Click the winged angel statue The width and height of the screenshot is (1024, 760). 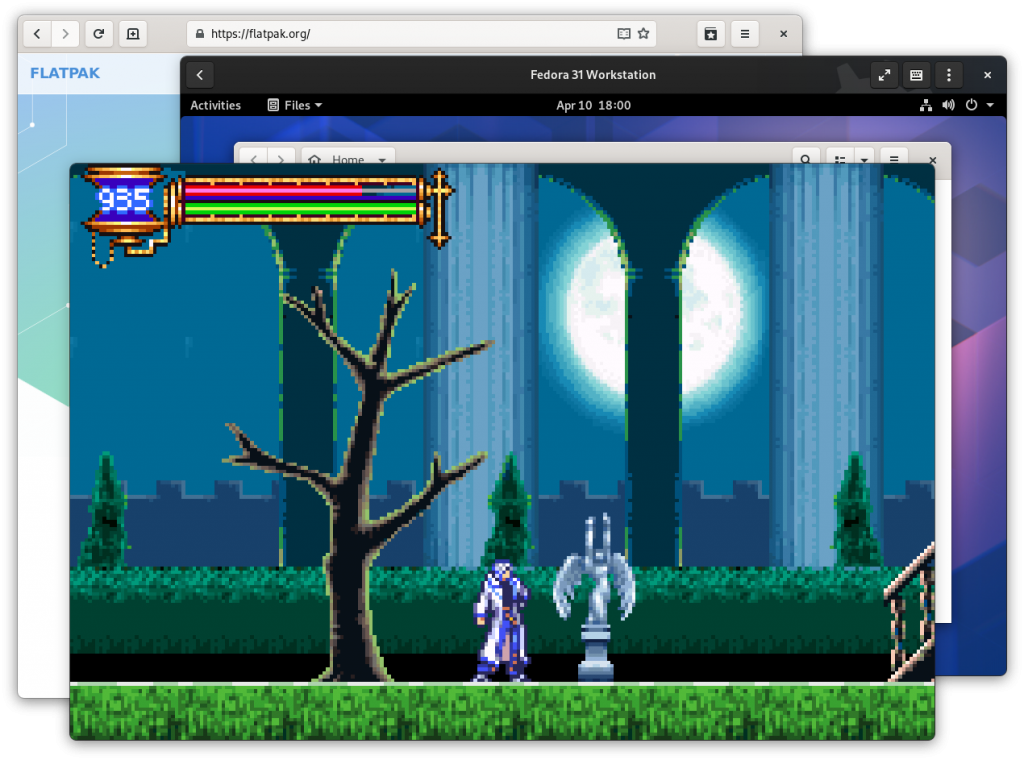point(594,597)
